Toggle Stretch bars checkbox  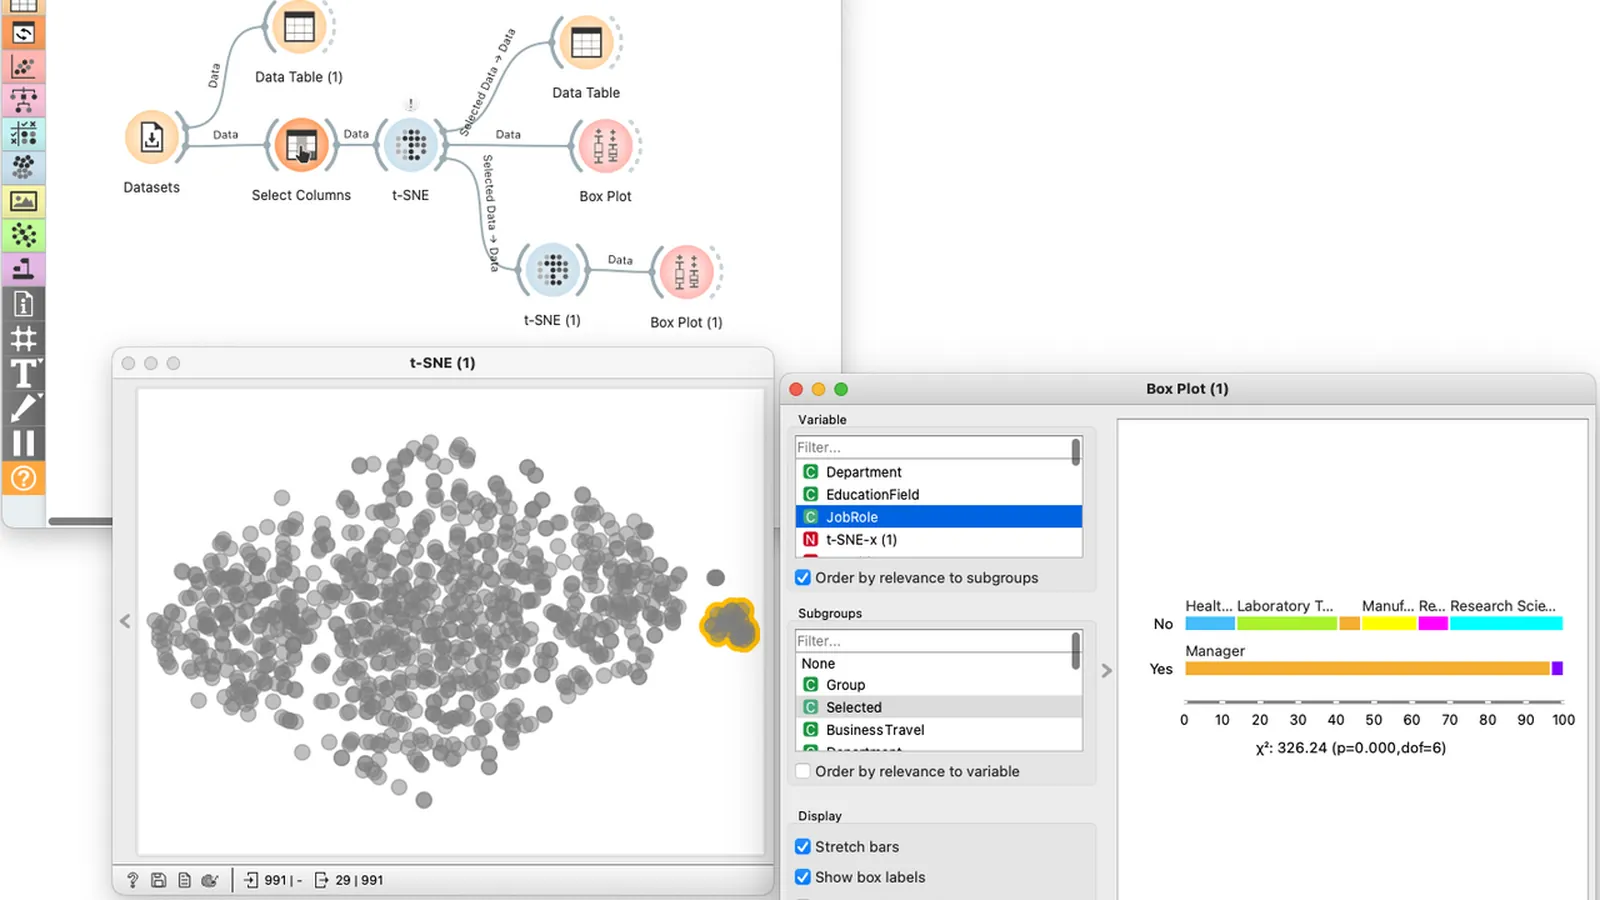[803, 846]
